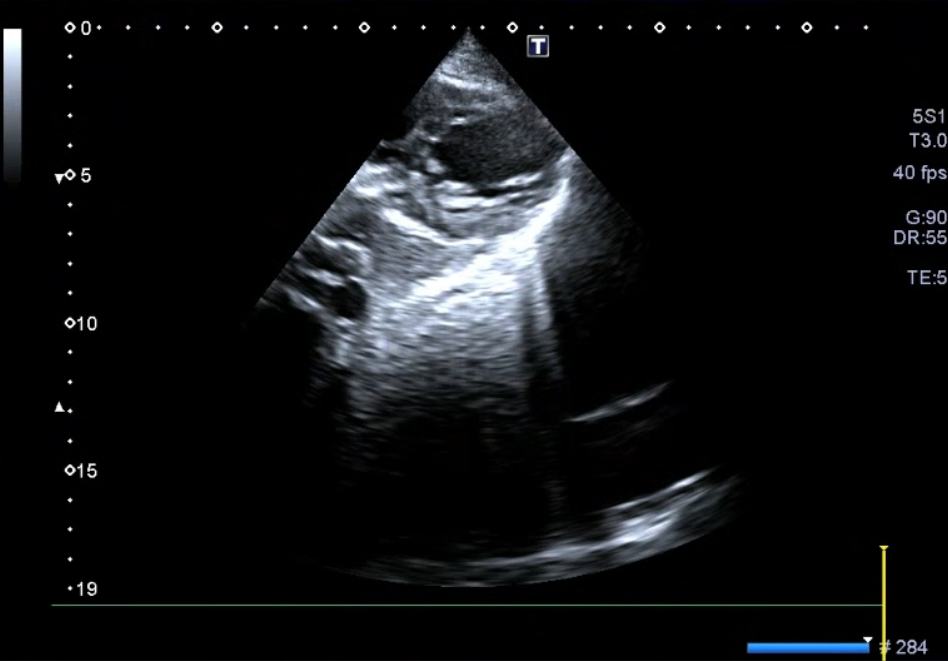Viewport: 948px width, 661px height.
Task: Click the depth scale label '0'
Action: (x=86, y=28)
